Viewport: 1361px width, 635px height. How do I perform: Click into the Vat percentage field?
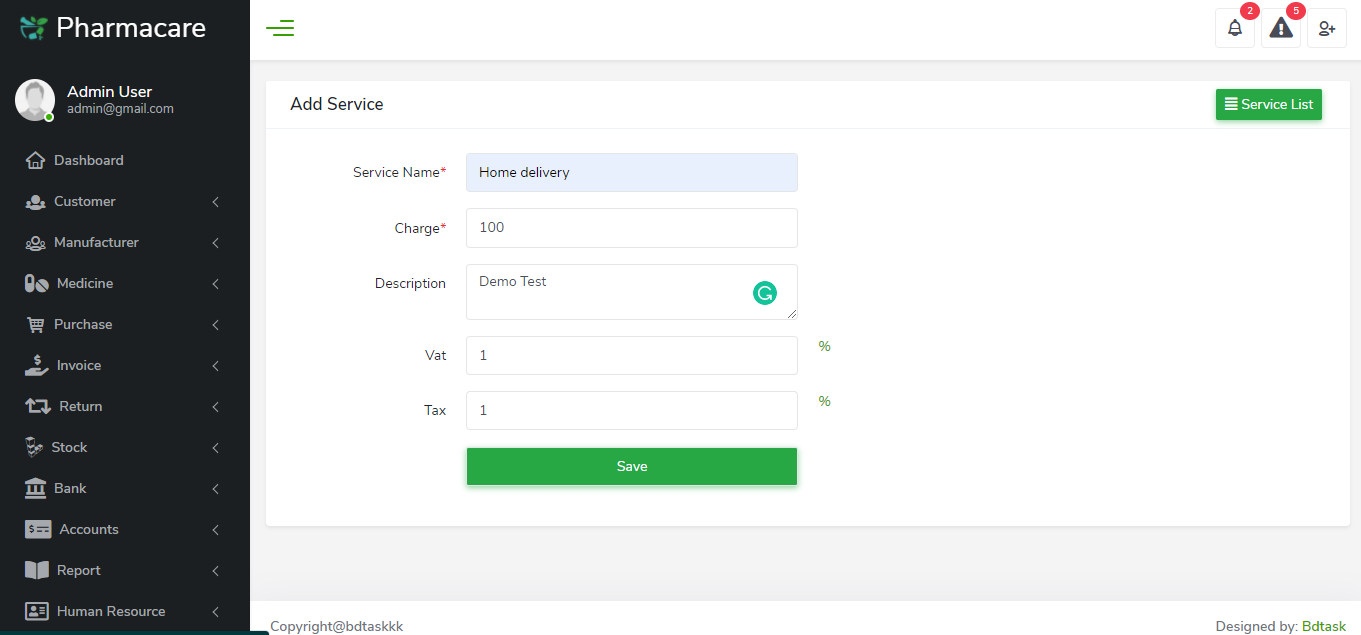pyautogui.click(x=631, y=356)
